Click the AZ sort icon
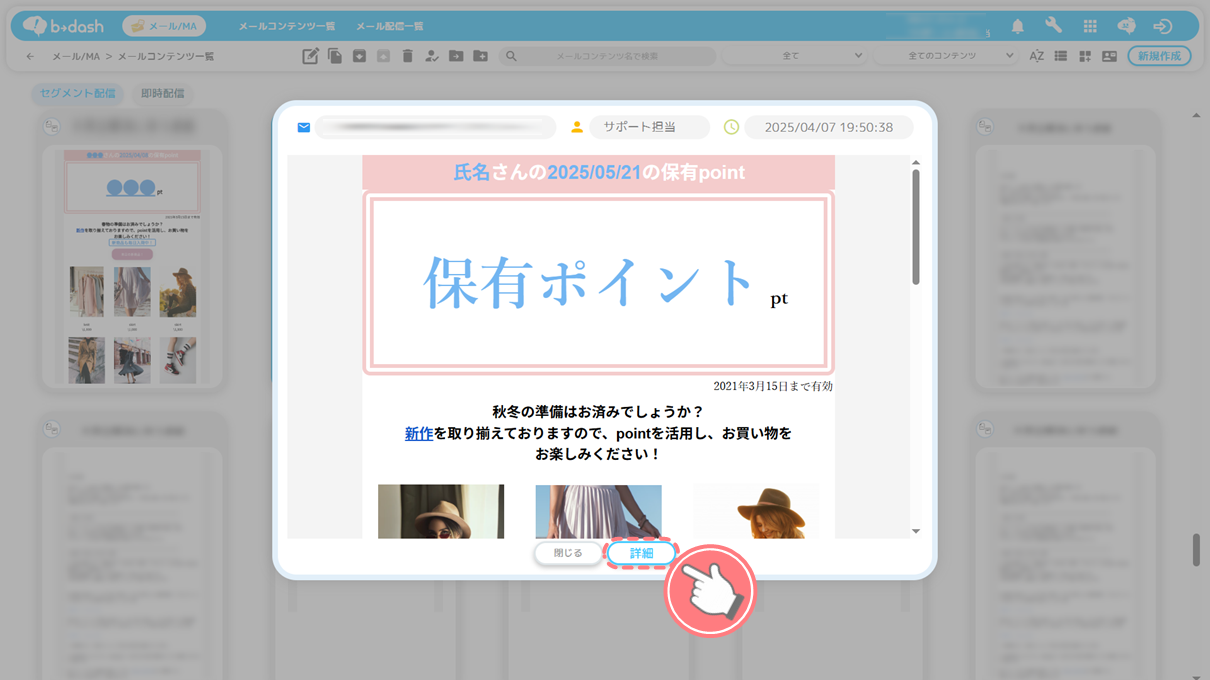 click(1037, 56)
